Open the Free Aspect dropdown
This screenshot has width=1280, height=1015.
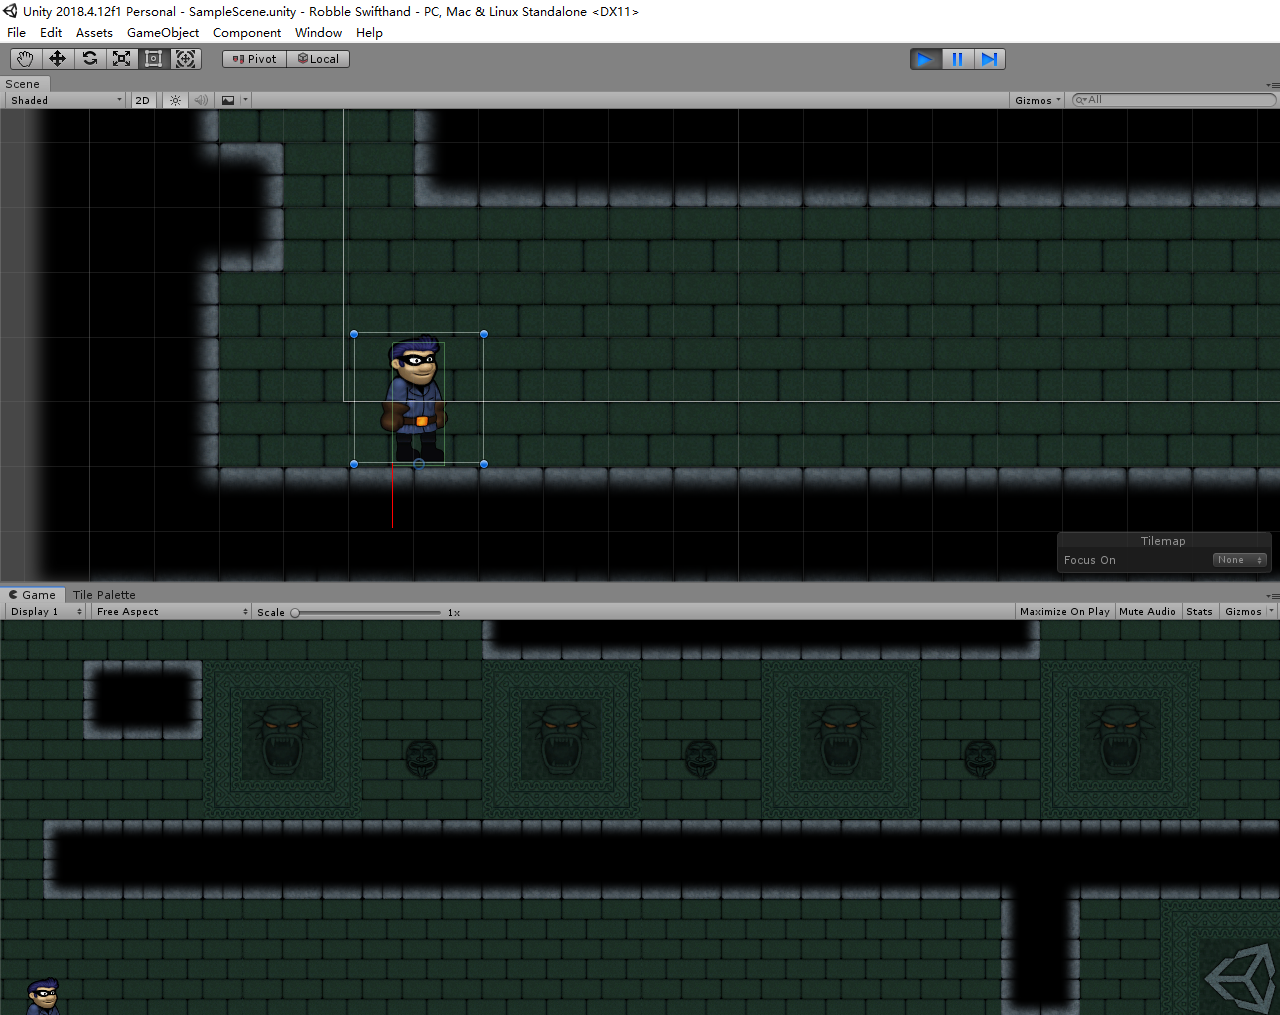tap(172, 611)
